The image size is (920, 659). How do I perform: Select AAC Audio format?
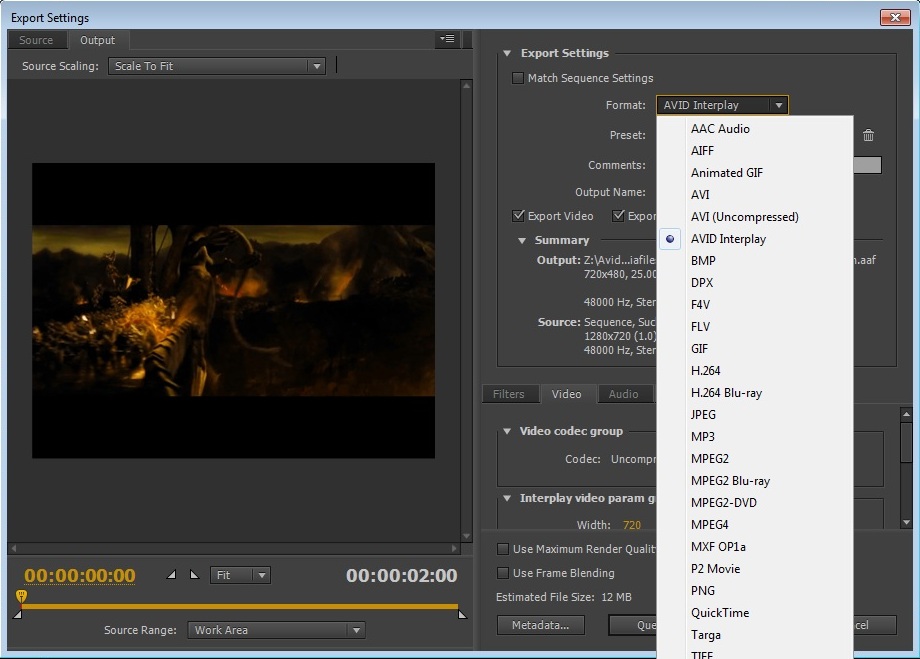coord(755,129)
